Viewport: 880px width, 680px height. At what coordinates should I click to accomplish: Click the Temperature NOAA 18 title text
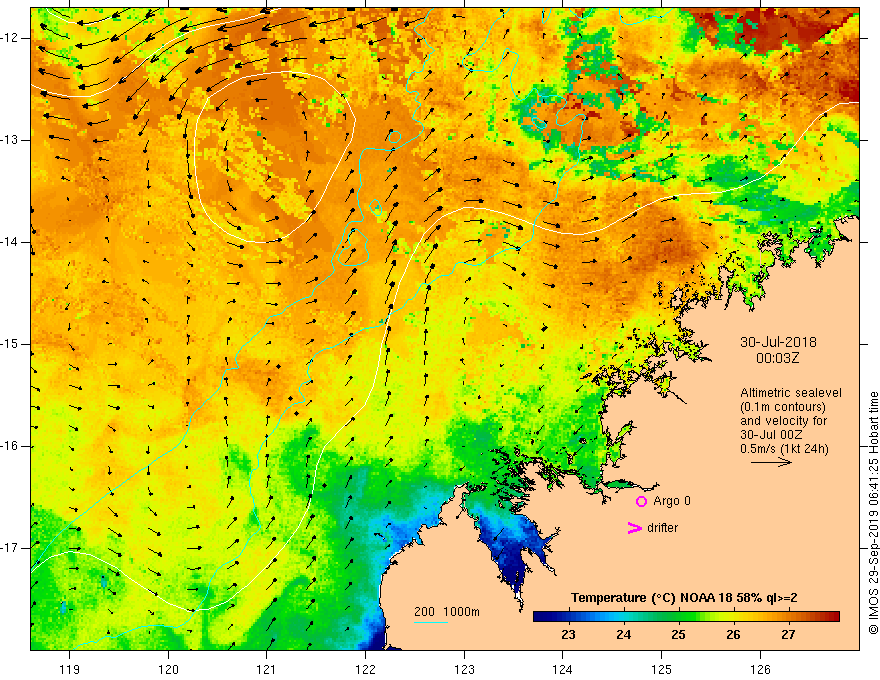[684, 598]
